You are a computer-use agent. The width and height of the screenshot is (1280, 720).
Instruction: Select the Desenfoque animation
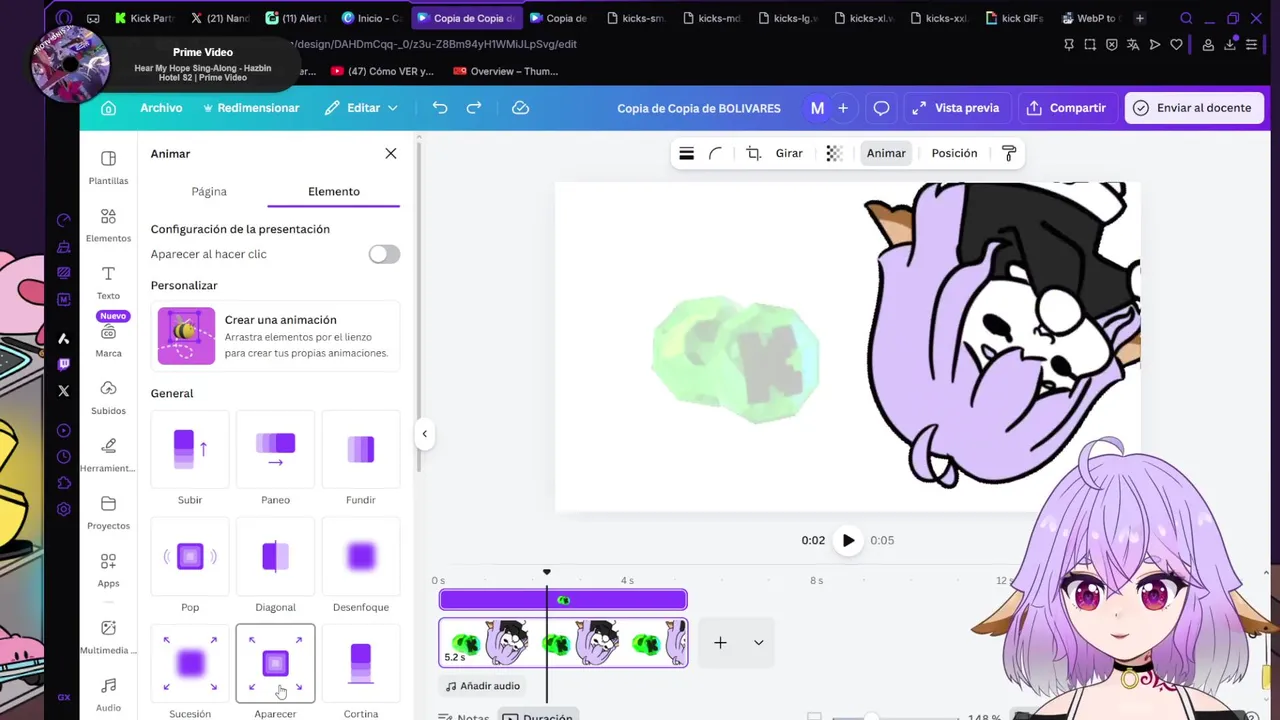(x=361, y=566)
